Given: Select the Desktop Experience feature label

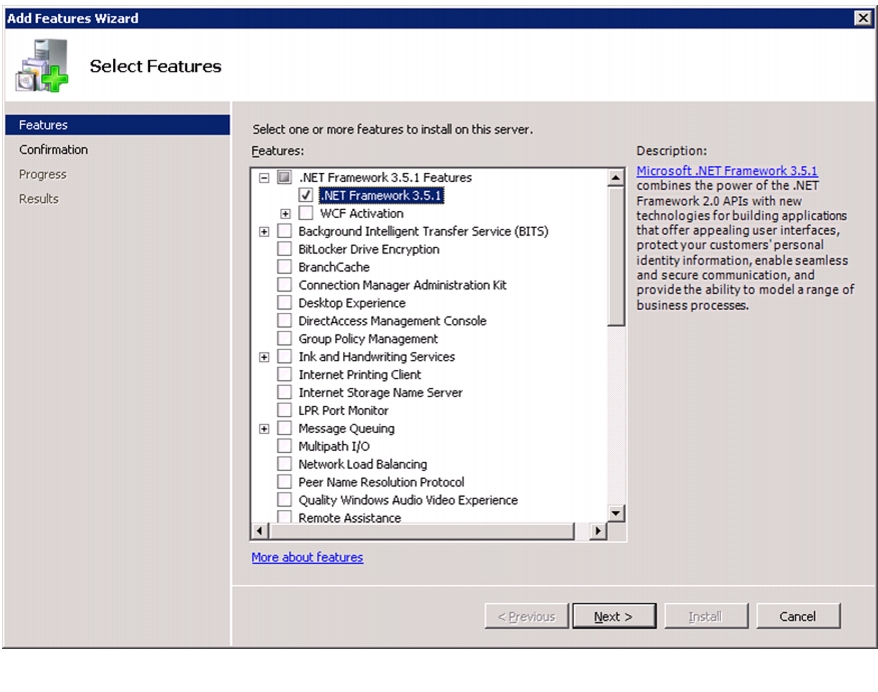Looking at the screenshot, I should 352,303.
